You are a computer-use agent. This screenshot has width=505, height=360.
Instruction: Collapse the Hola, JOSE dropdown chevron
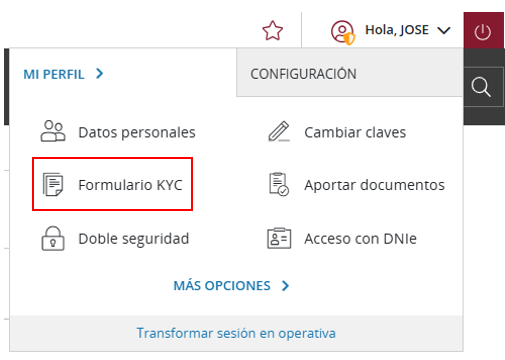[x=444, y=31]
